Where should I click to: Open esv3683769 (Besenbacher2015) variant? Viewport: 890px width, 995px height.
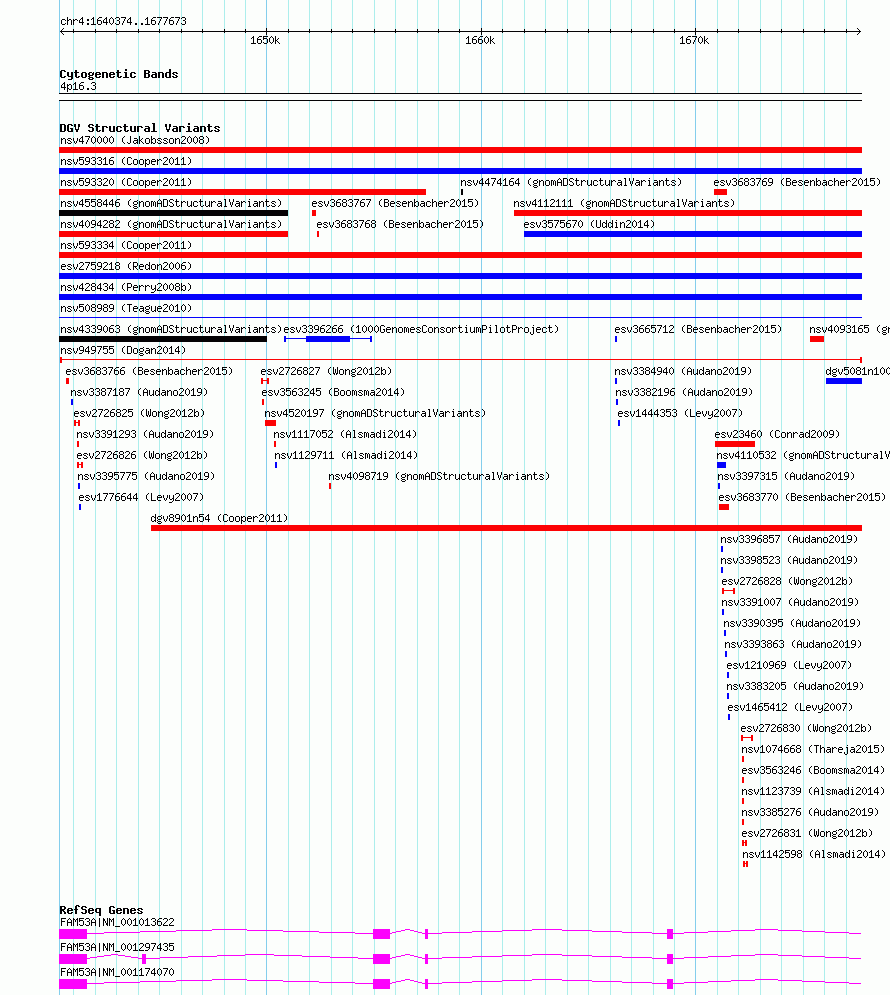(797, 182)
